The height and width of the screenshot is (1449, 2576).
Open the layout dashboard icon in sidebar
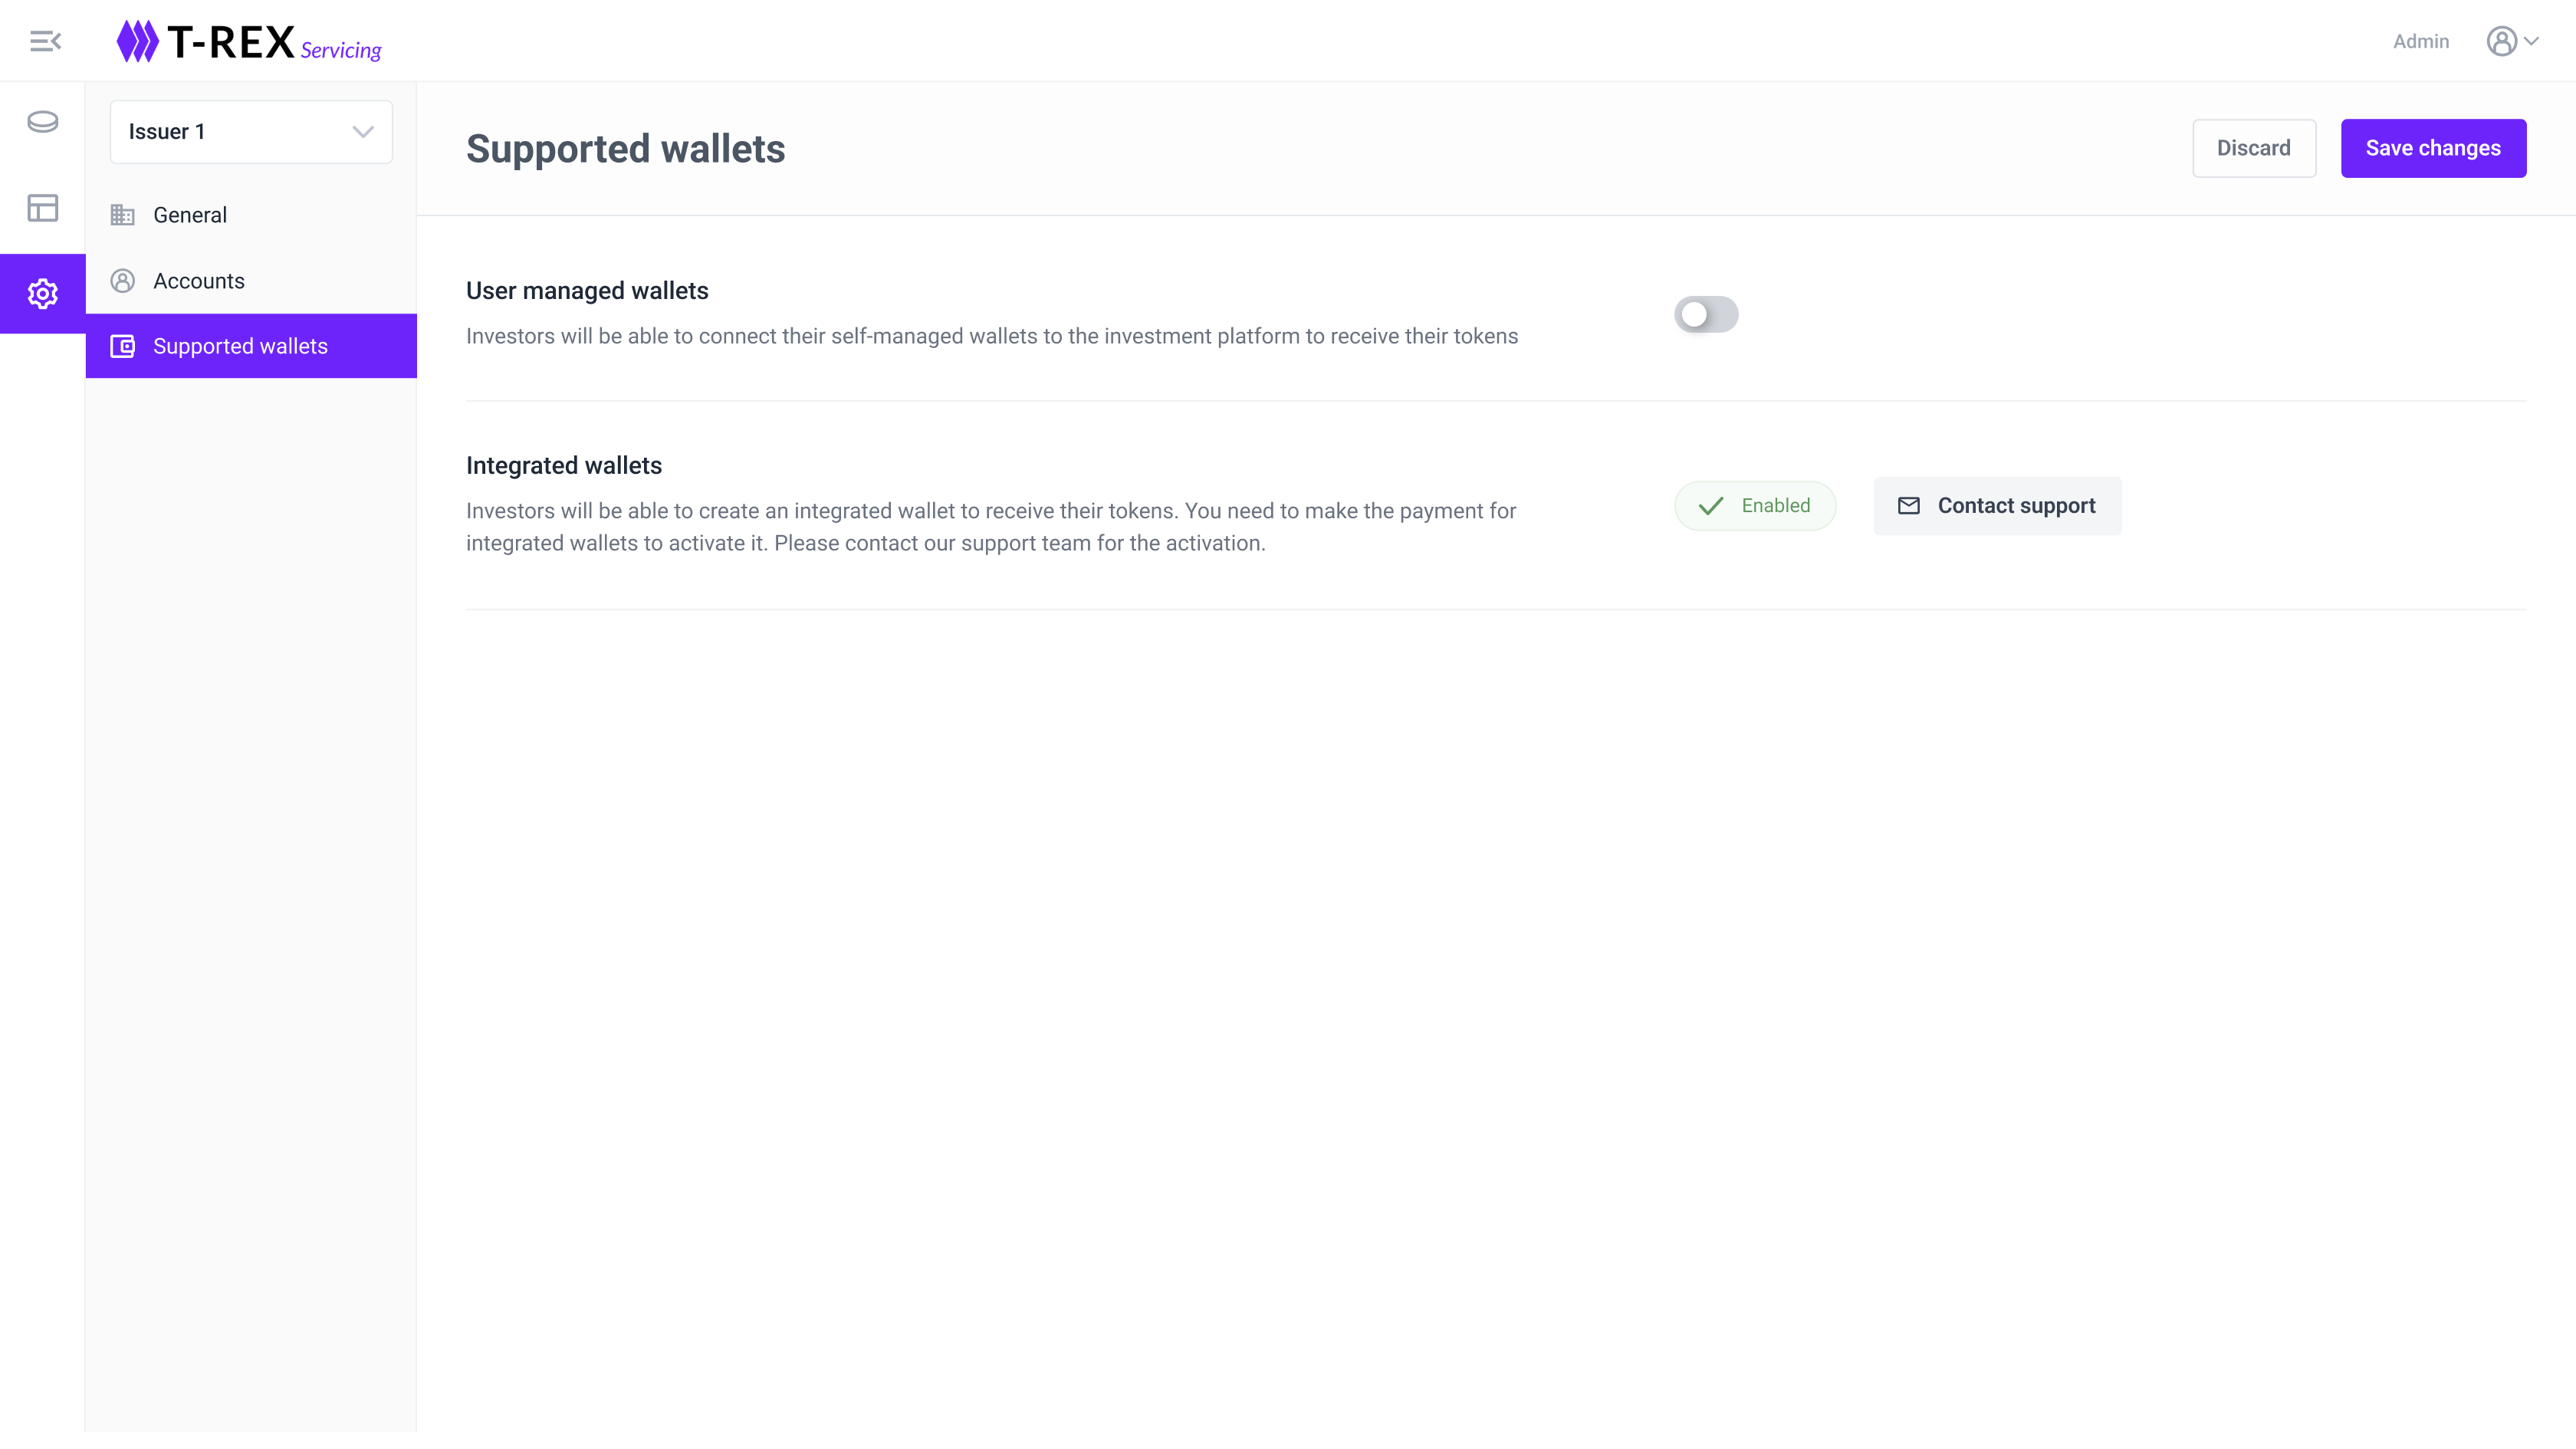click(43, 208)
